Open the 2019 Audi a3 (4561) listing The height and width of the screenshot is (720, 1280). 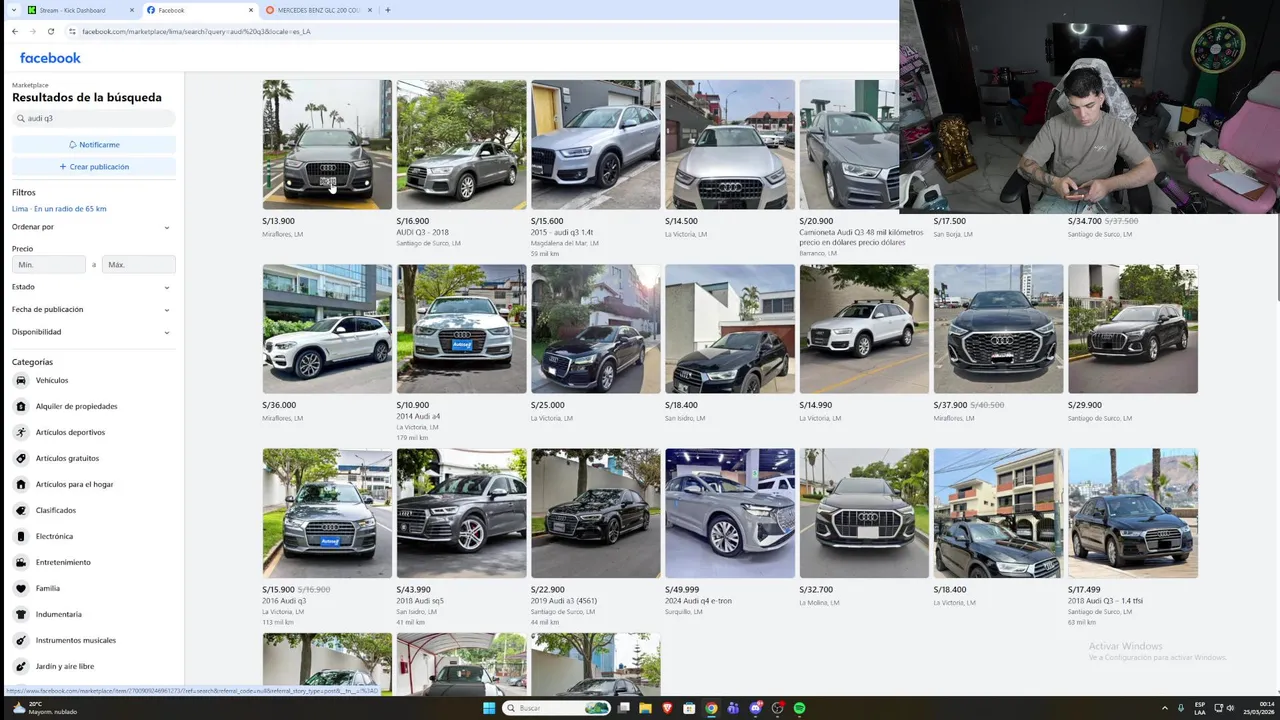point(596,513)
